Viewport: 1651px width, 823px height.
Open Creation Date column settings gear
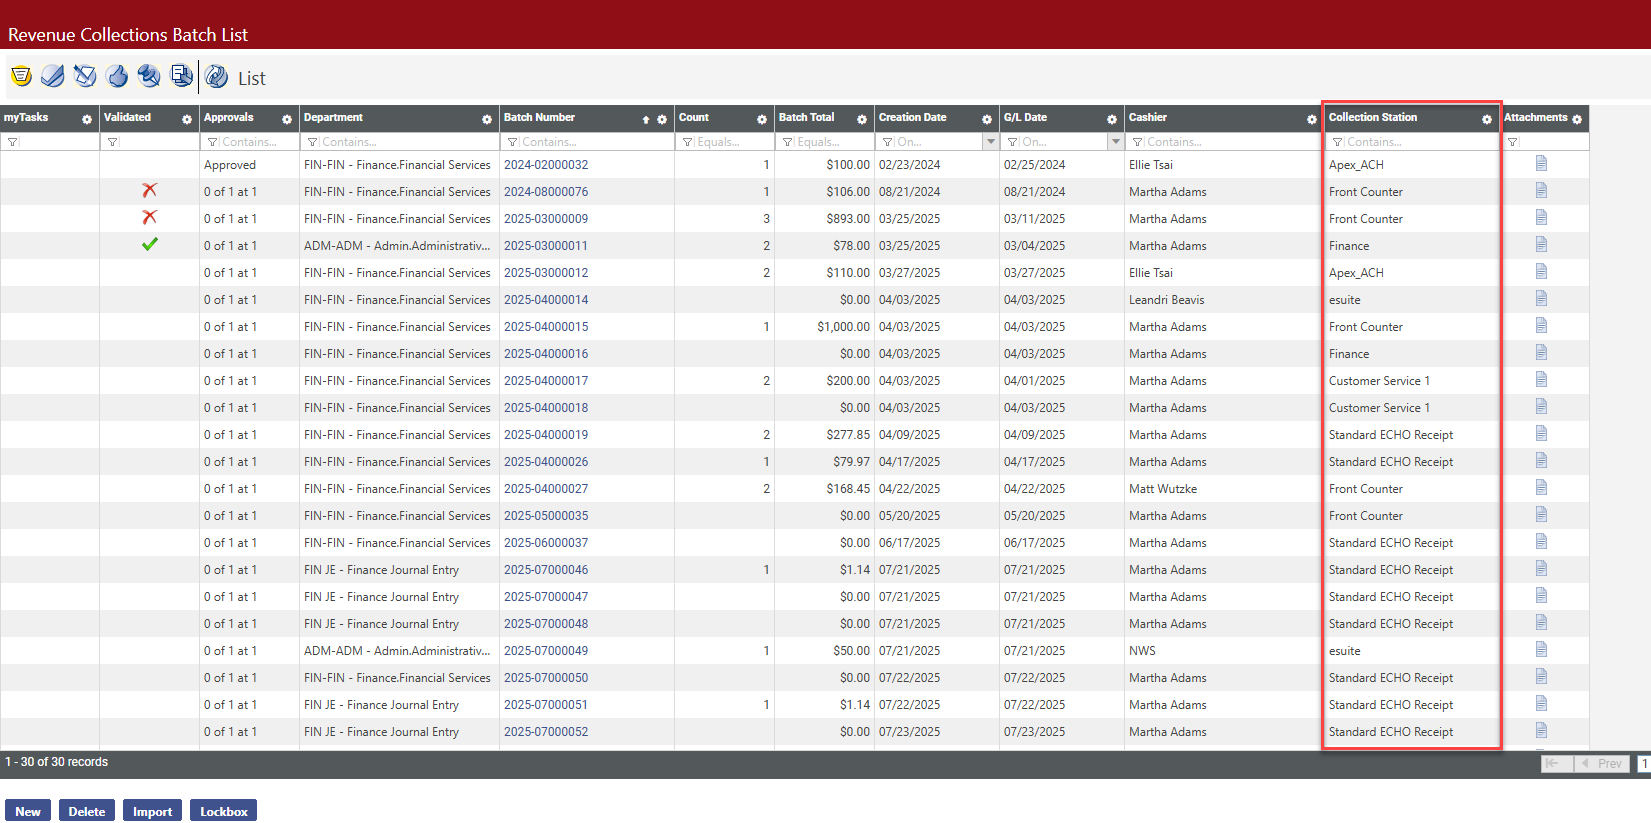point(987,119)
